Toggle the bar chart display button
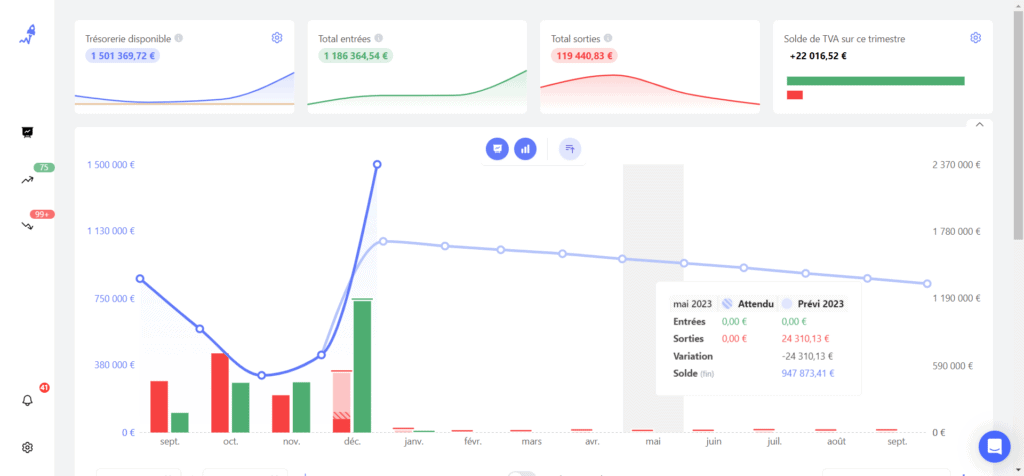 [x=525, y=149]
